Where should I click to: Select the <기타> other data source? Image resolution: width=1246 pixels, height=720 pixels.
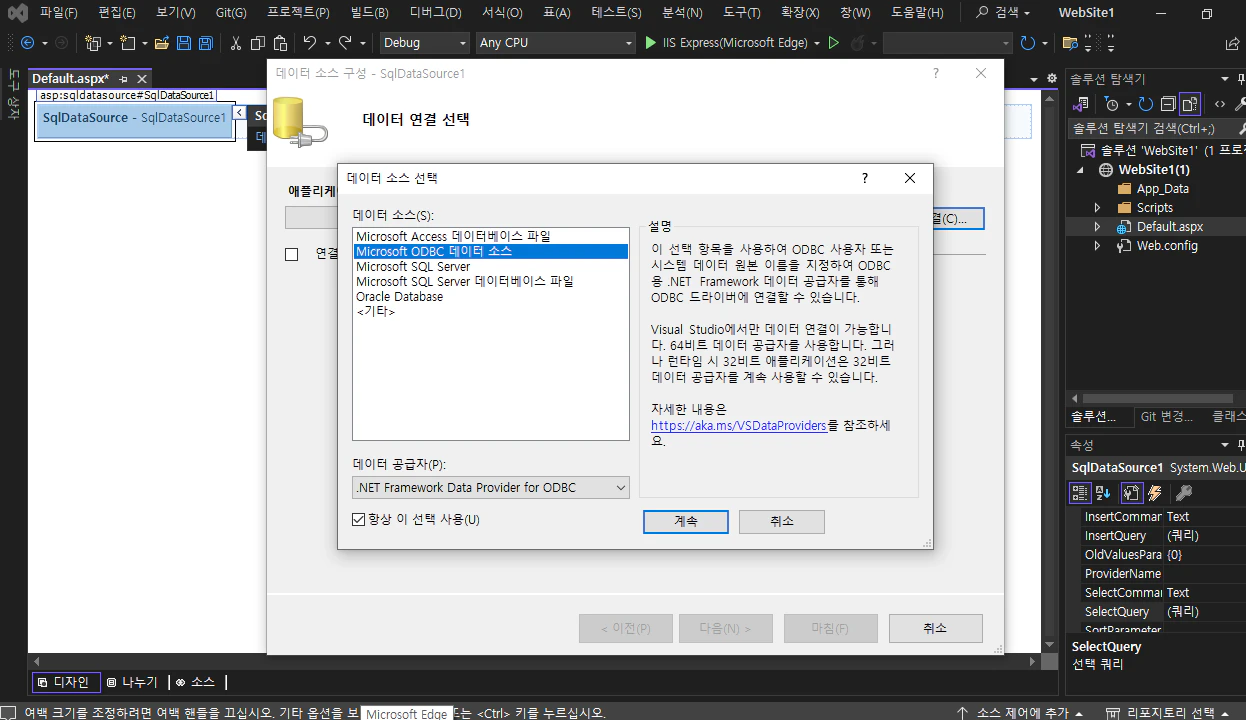[x=375, y=311]
